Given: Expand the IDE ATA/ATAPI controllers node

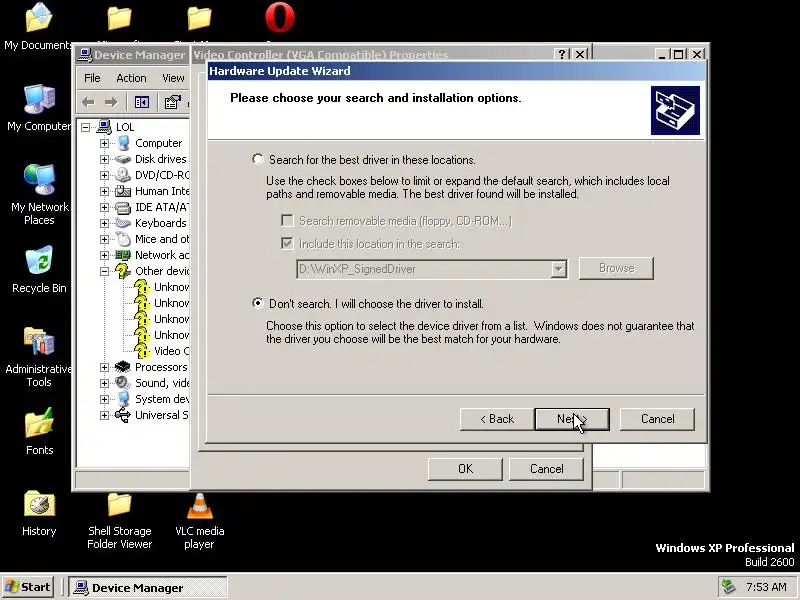Looking at the screenshot, I should point(104,207).
